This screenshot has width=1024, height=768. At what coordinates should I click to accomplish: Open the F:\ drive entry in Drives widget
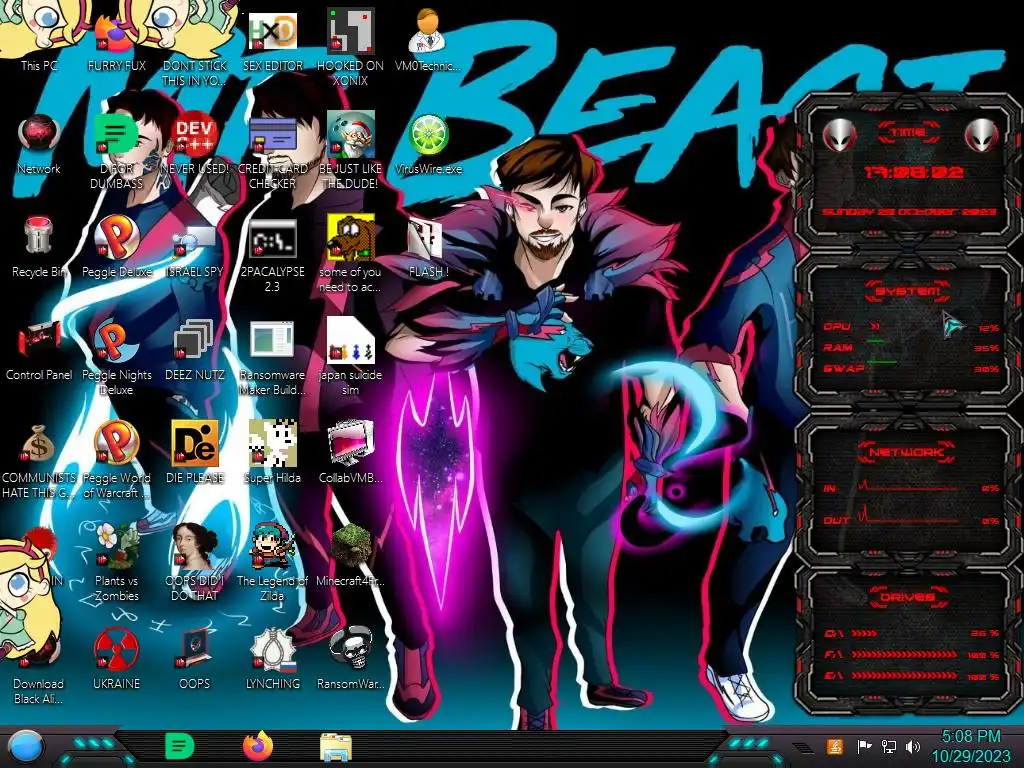pos(912,654)
